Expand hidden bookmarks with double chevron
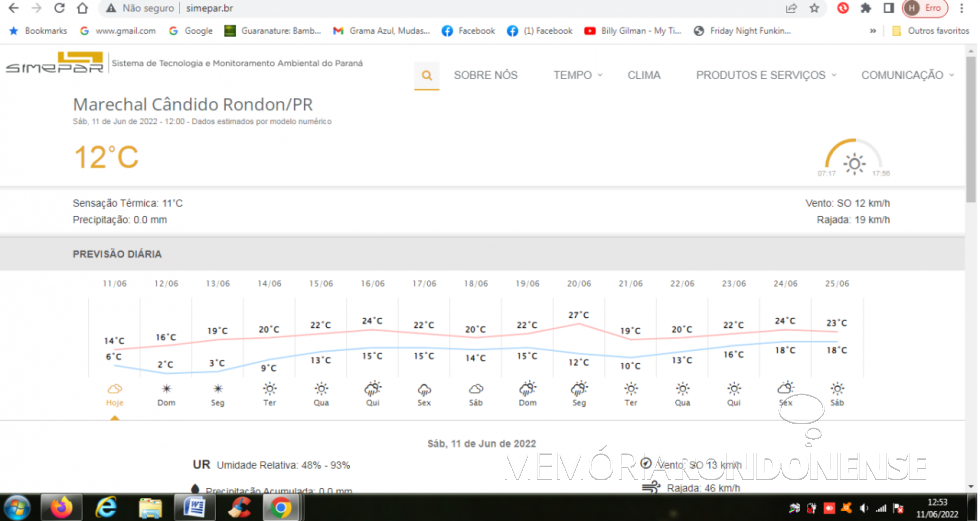This screenshot has height=521, width=980. (873, 31)
